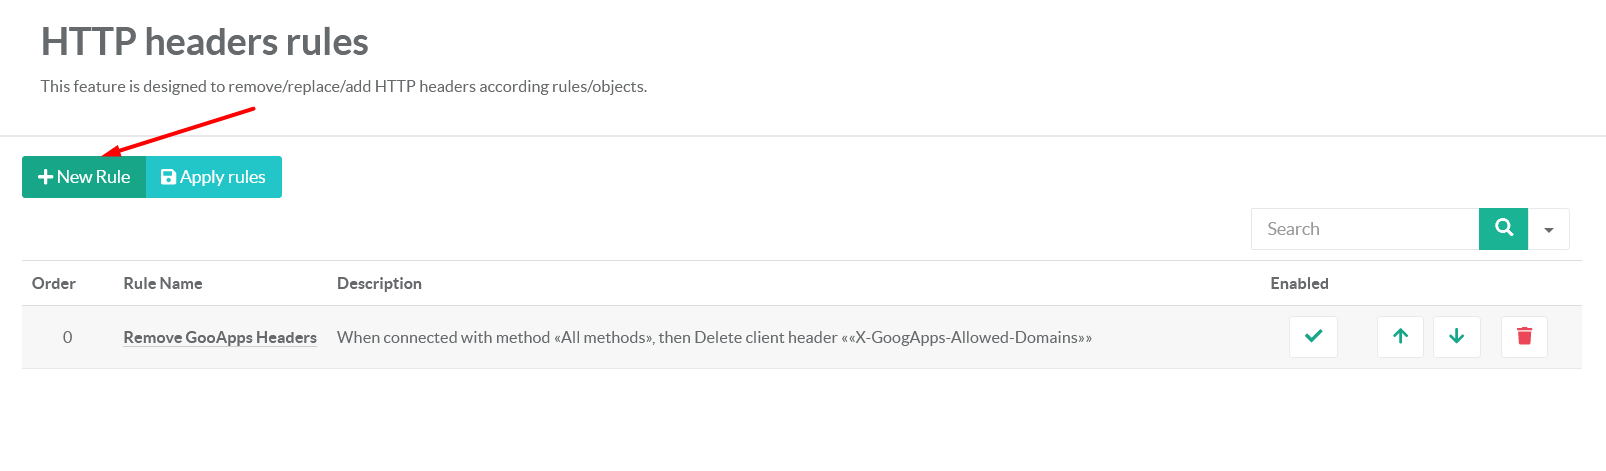Click the magnifier search button
1606x471 pixels.
tap(1503, 229)
